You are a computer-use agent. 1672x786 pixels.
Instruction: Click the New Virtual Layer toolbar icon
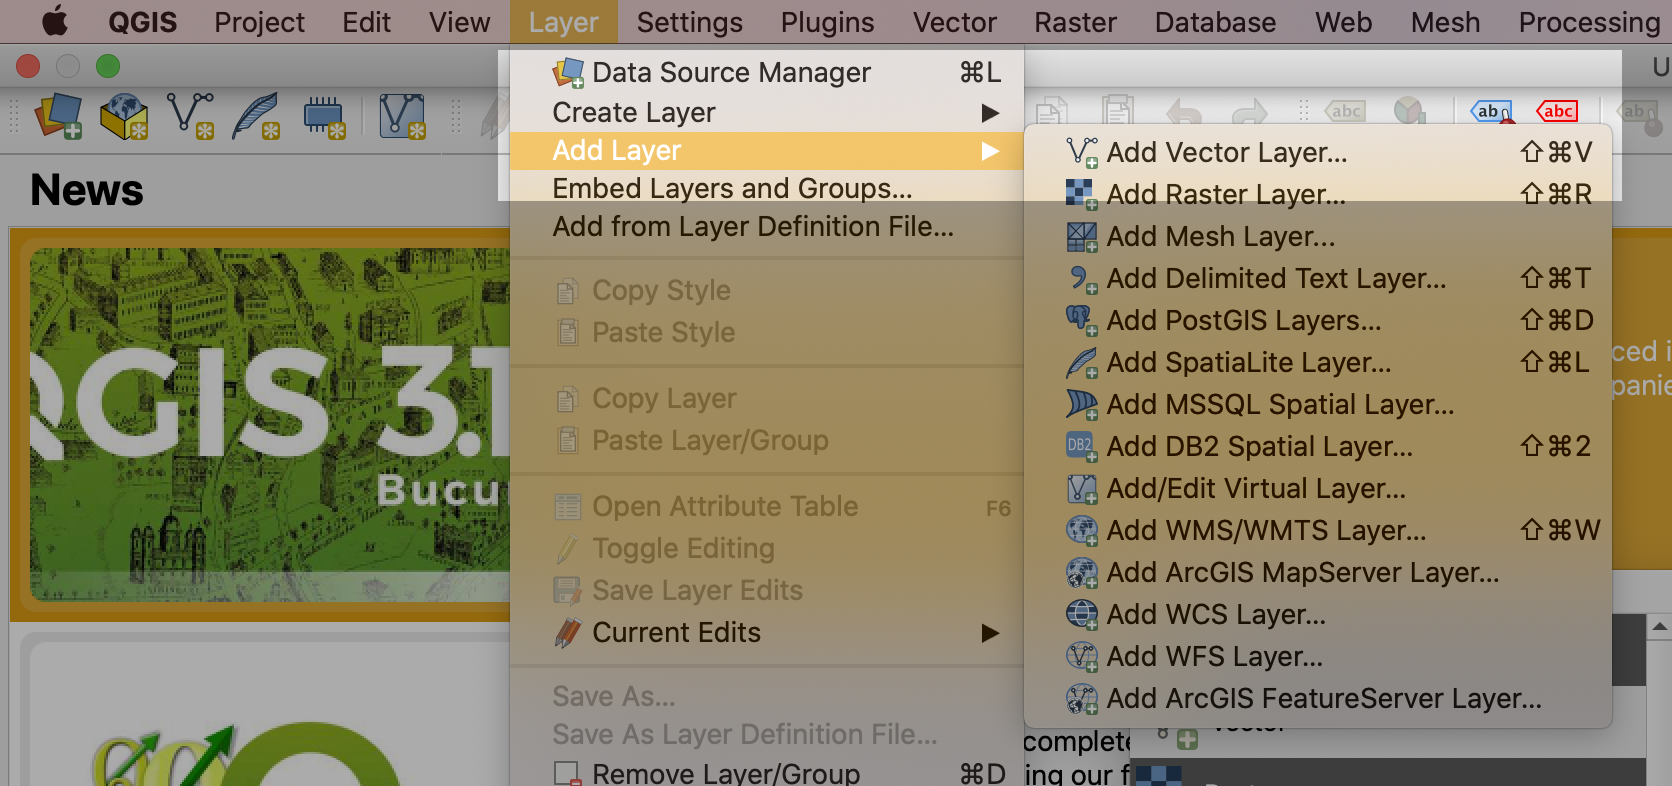[x=402, y=116]
